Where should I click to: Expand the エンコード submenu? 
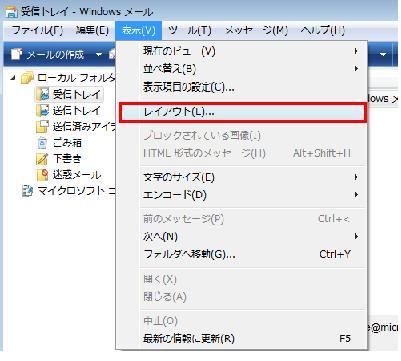[356, 194]
